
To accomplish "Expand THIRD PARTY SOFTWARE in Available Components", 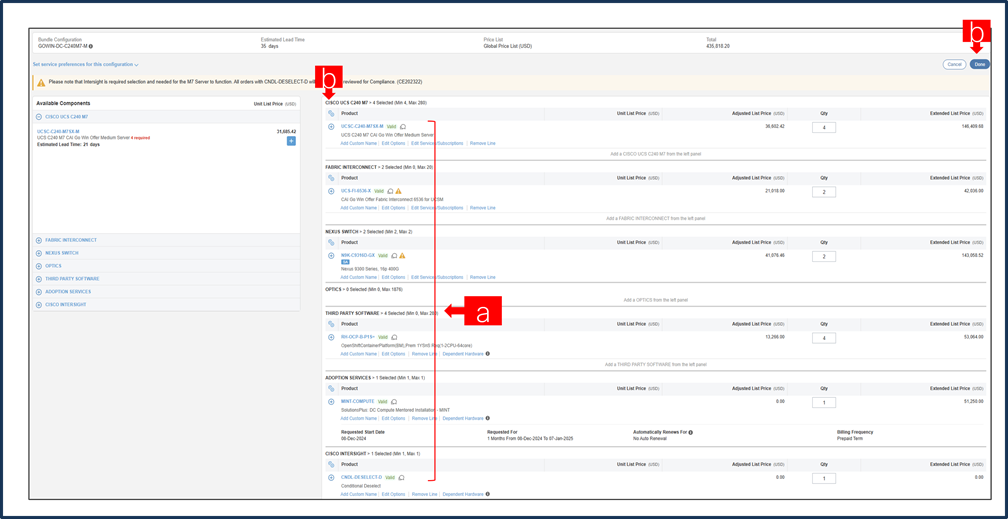I will 39,278.
